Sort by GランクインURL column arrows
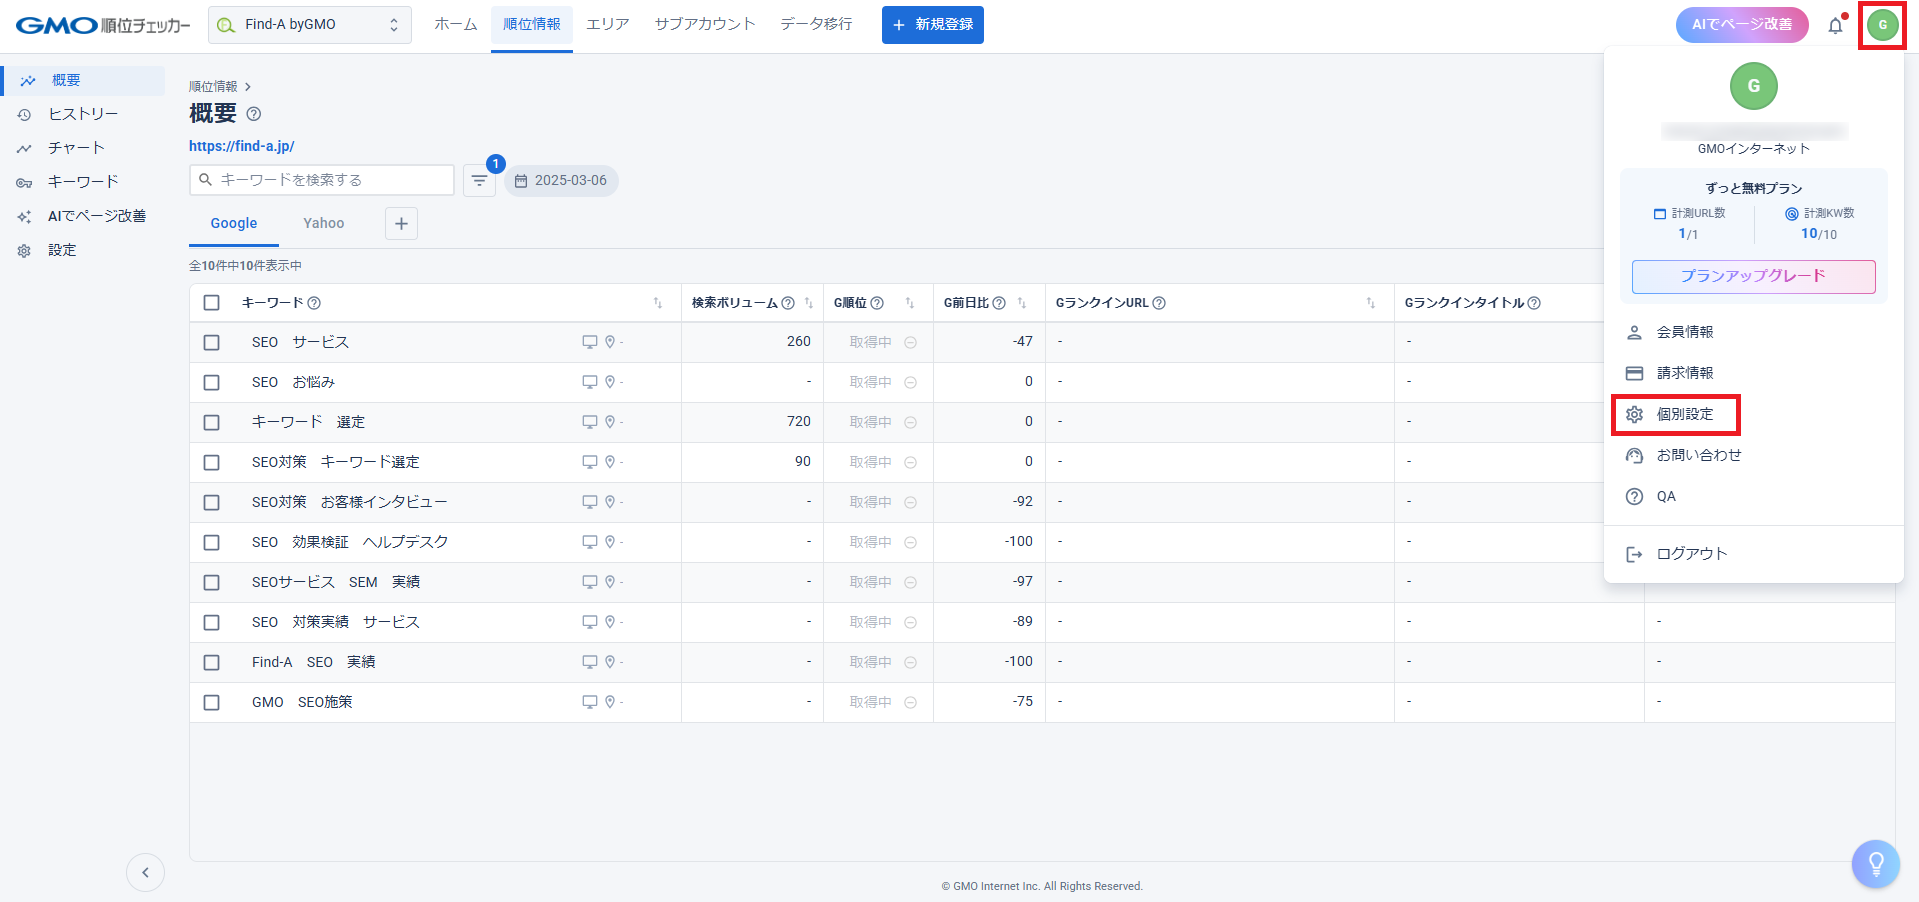This screenshot has height=902, width=1919. (x=1371, y=303)
